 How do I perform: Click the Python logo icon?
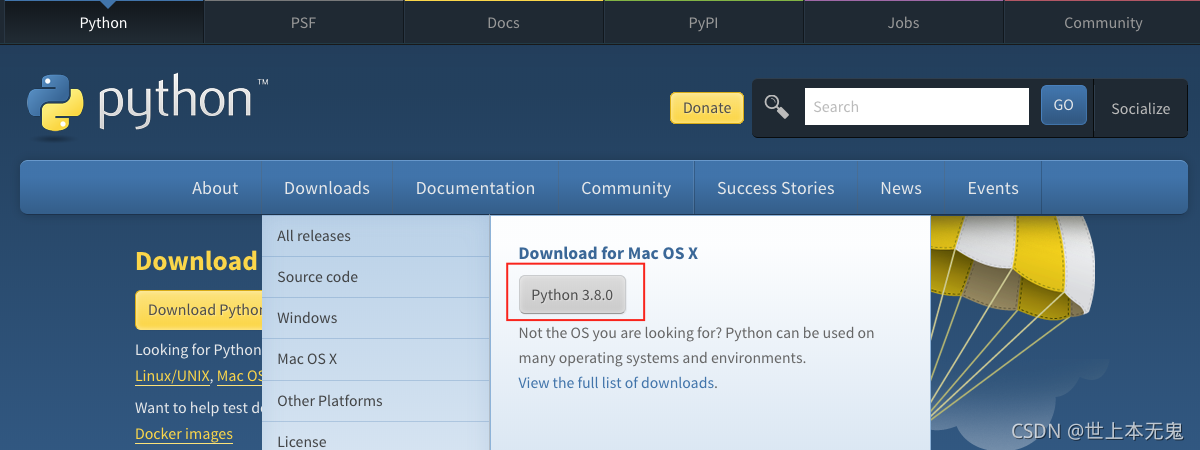(x=56, y=103)
